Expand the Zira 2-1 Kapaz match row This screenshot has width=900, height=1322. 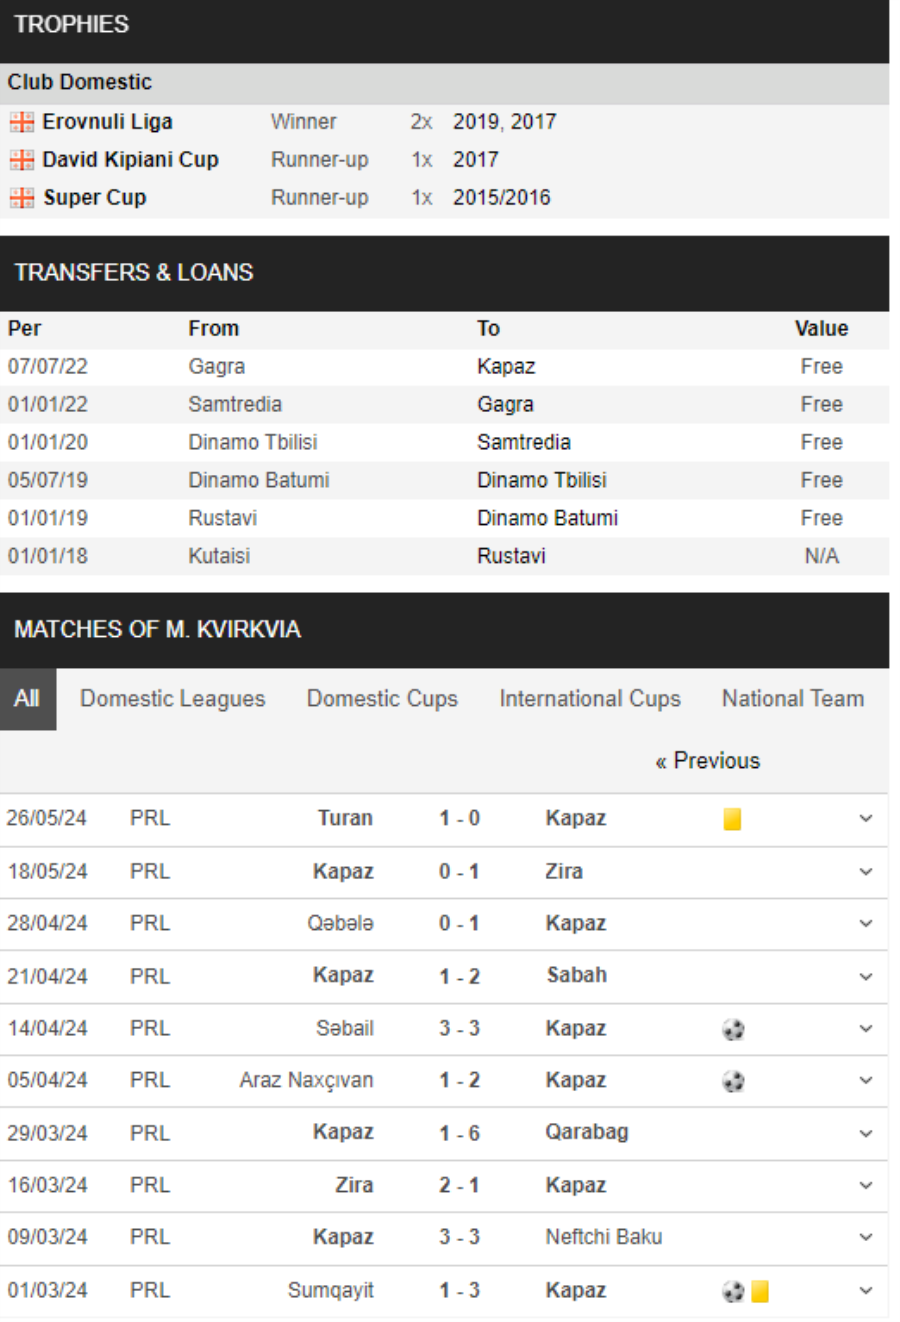pos(866,1185)
